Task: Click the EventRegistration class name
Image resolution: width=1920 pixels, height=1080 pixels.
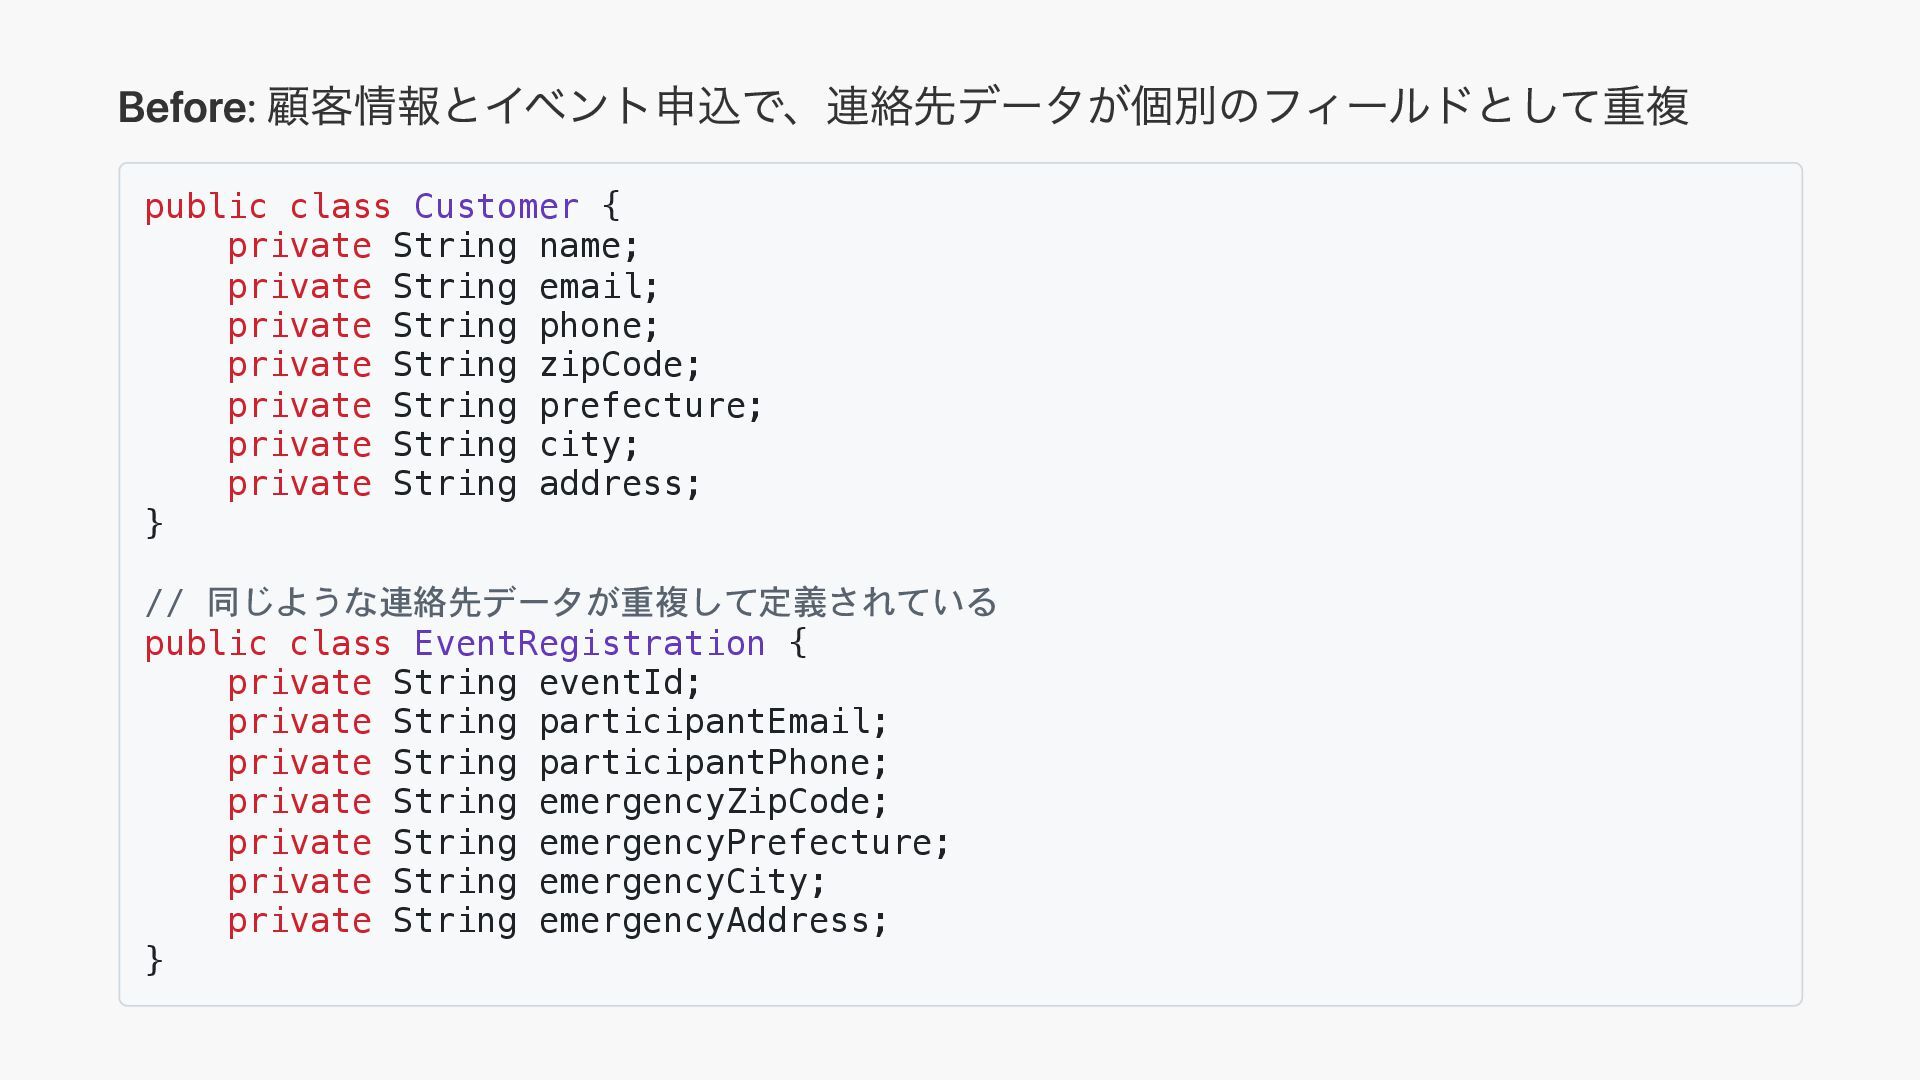Action: coord(589,643)
